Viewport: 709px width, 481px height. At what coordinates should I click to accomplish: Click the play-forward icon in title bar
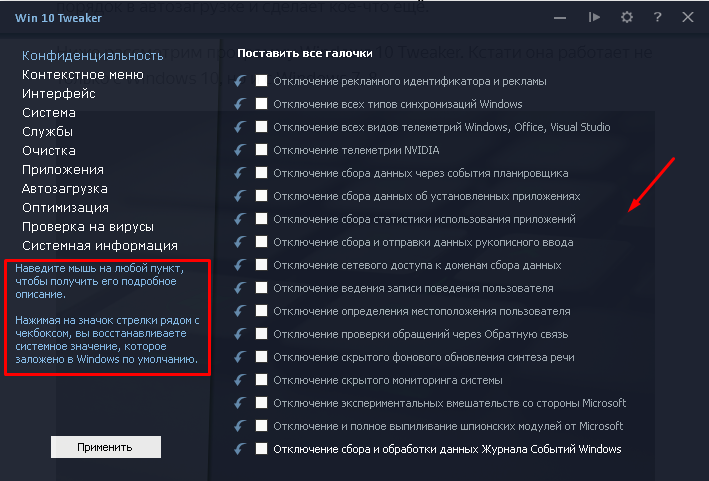pyautogui.click(x=594, y=17)
